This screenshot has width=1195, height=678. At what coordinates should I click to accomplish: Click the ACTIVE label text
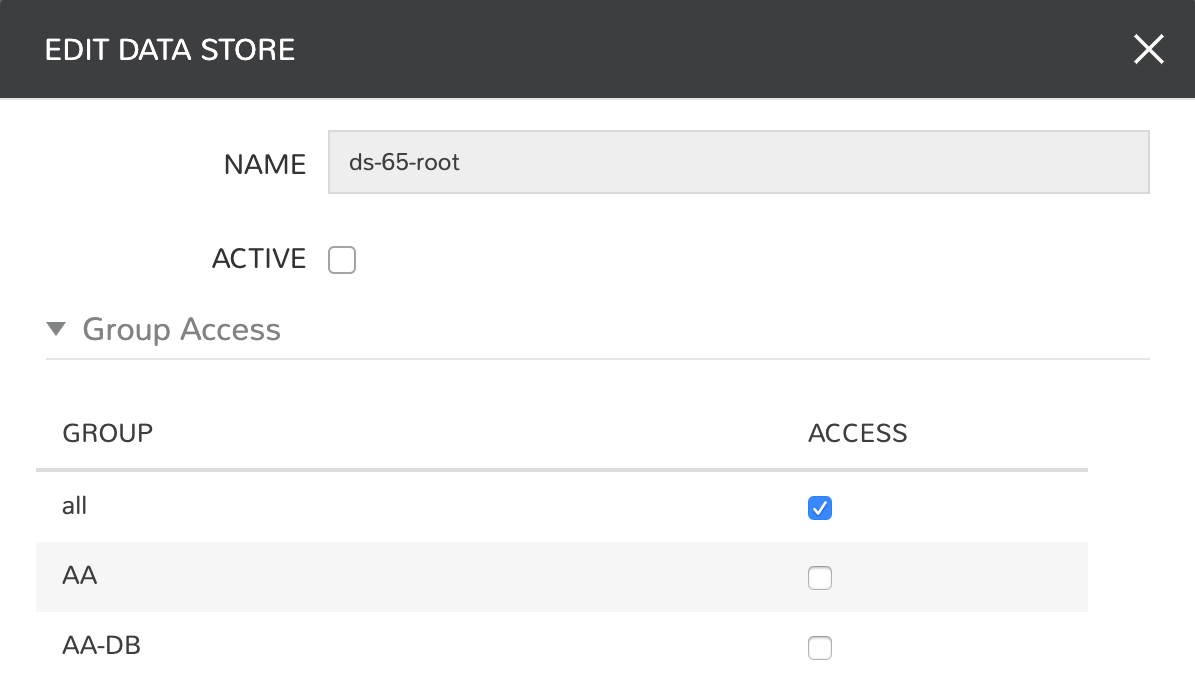pos(259,259)
